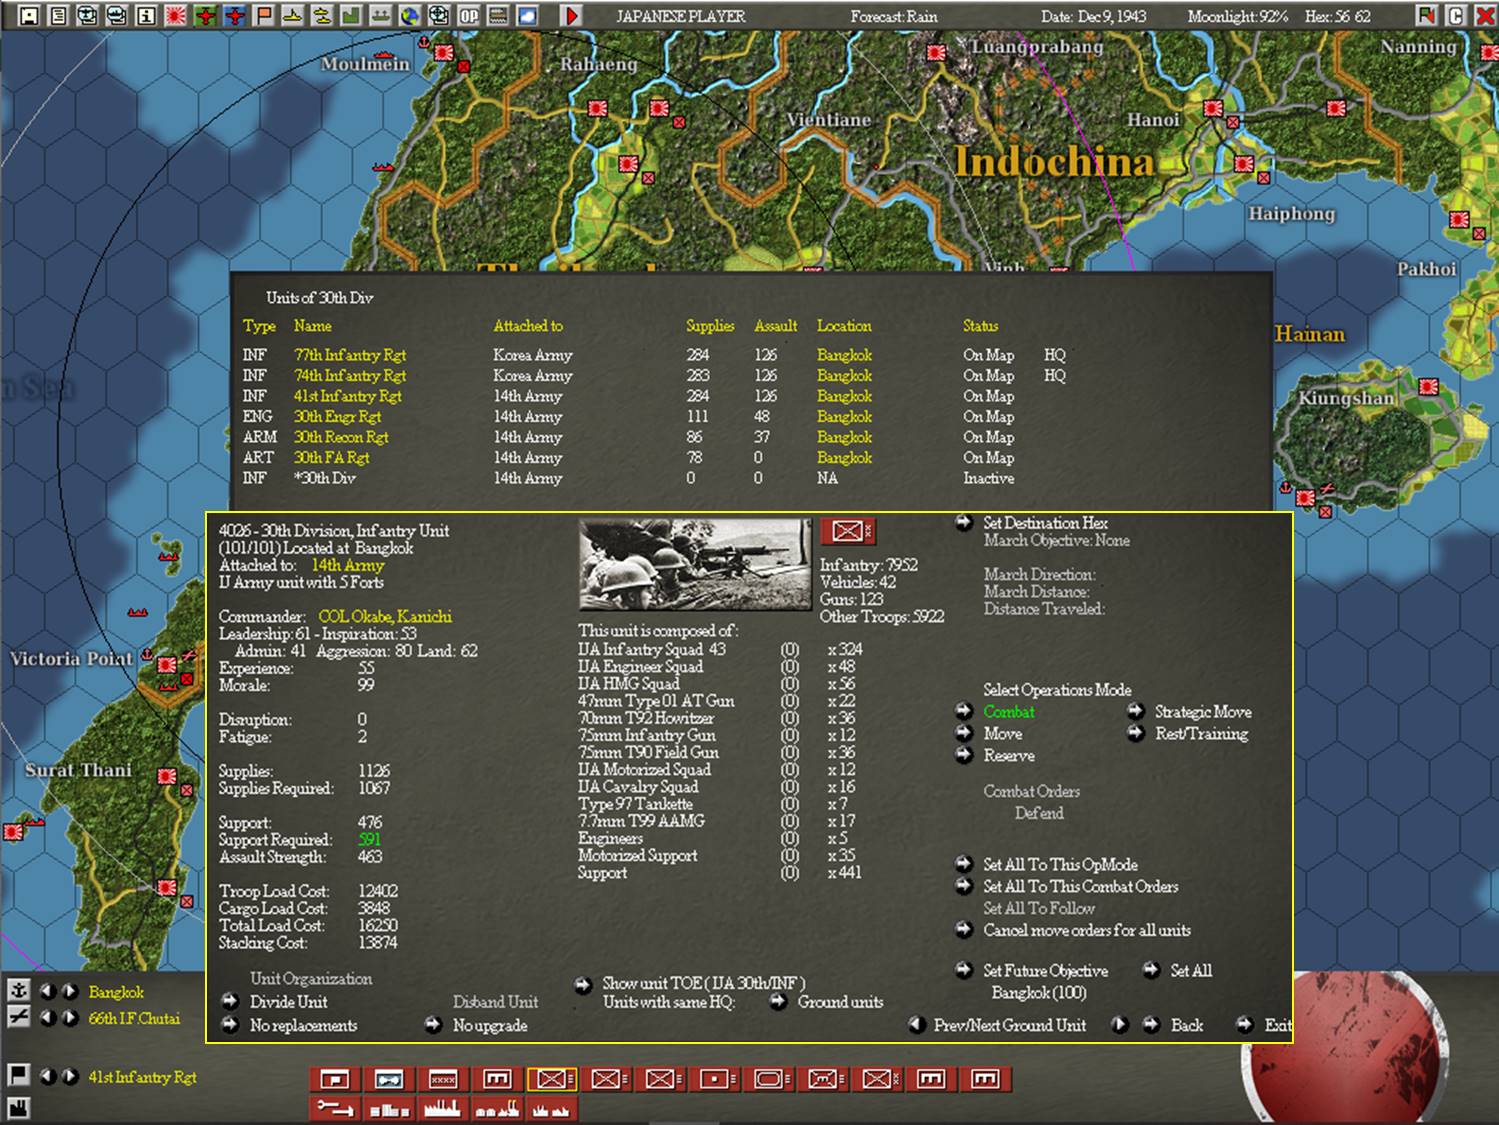
Task: Click the division unit symbol beside the photo
Action: pyautogui.click(x=847, y=531)
